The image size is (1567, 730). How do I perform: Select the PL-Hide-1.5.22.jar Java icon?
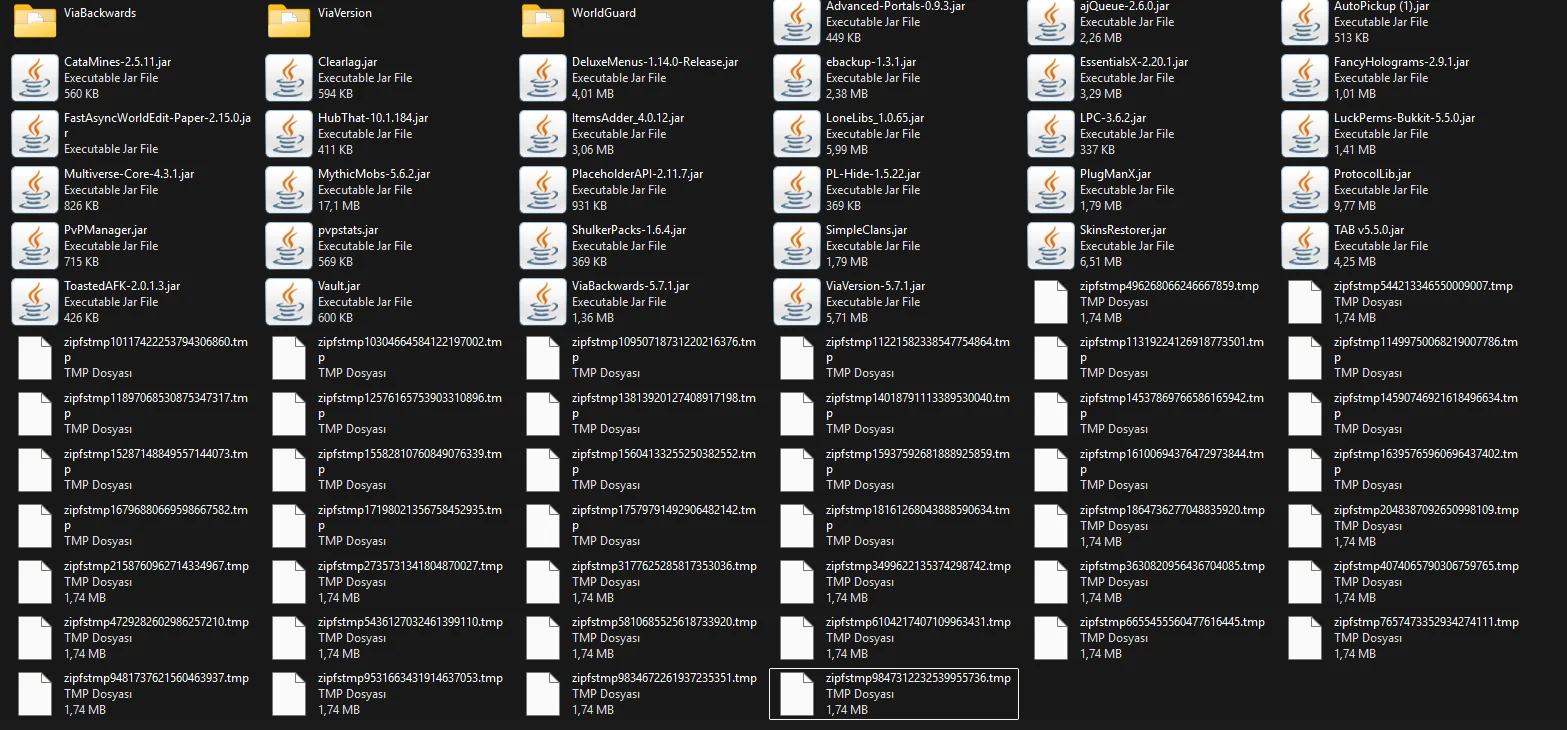coord(797,190)
